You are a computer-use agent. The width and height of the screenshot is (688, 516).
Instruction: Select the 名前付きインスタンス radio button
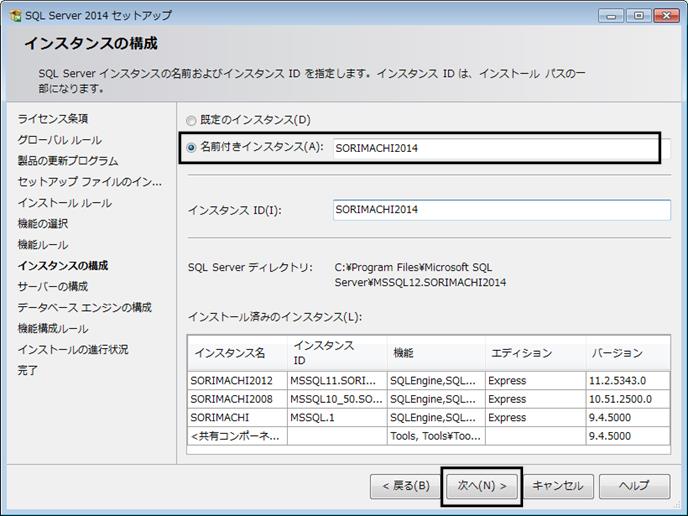tap(191, 147)
